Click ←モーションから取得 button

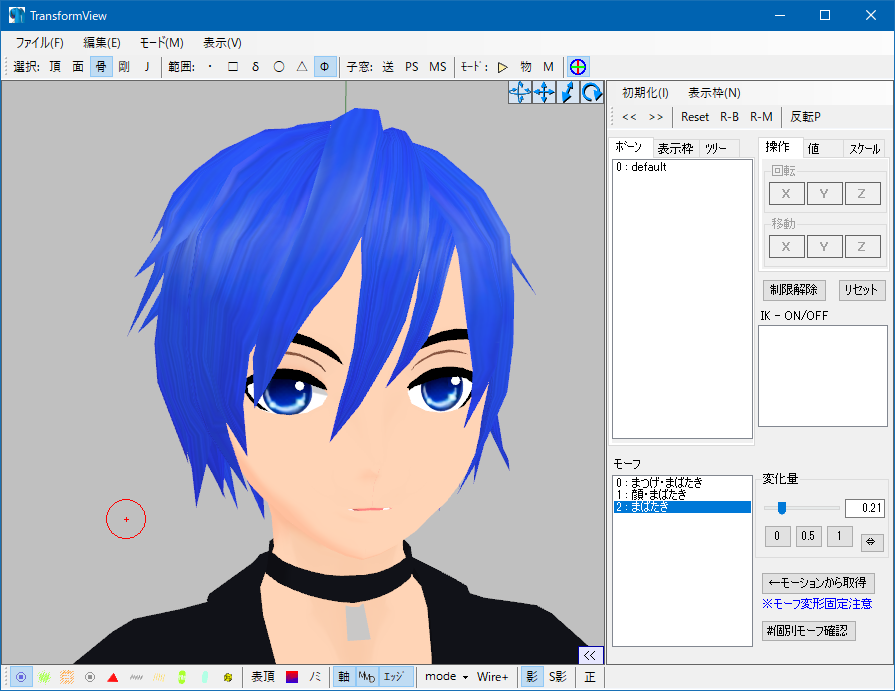(x=819, y=583)
